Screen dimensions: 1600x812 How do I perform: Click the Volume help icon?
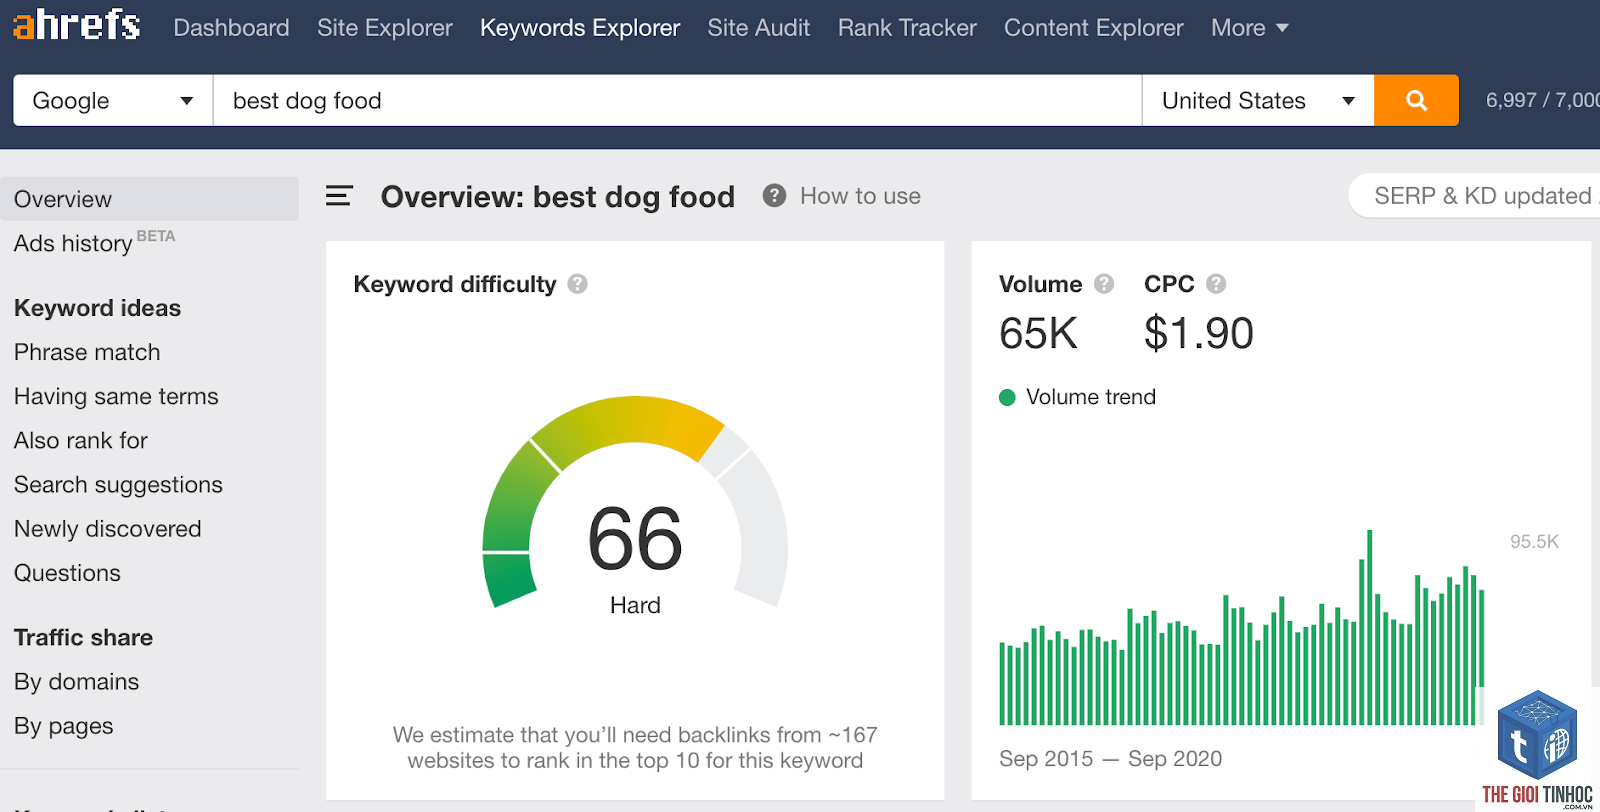click(1104, 284)
